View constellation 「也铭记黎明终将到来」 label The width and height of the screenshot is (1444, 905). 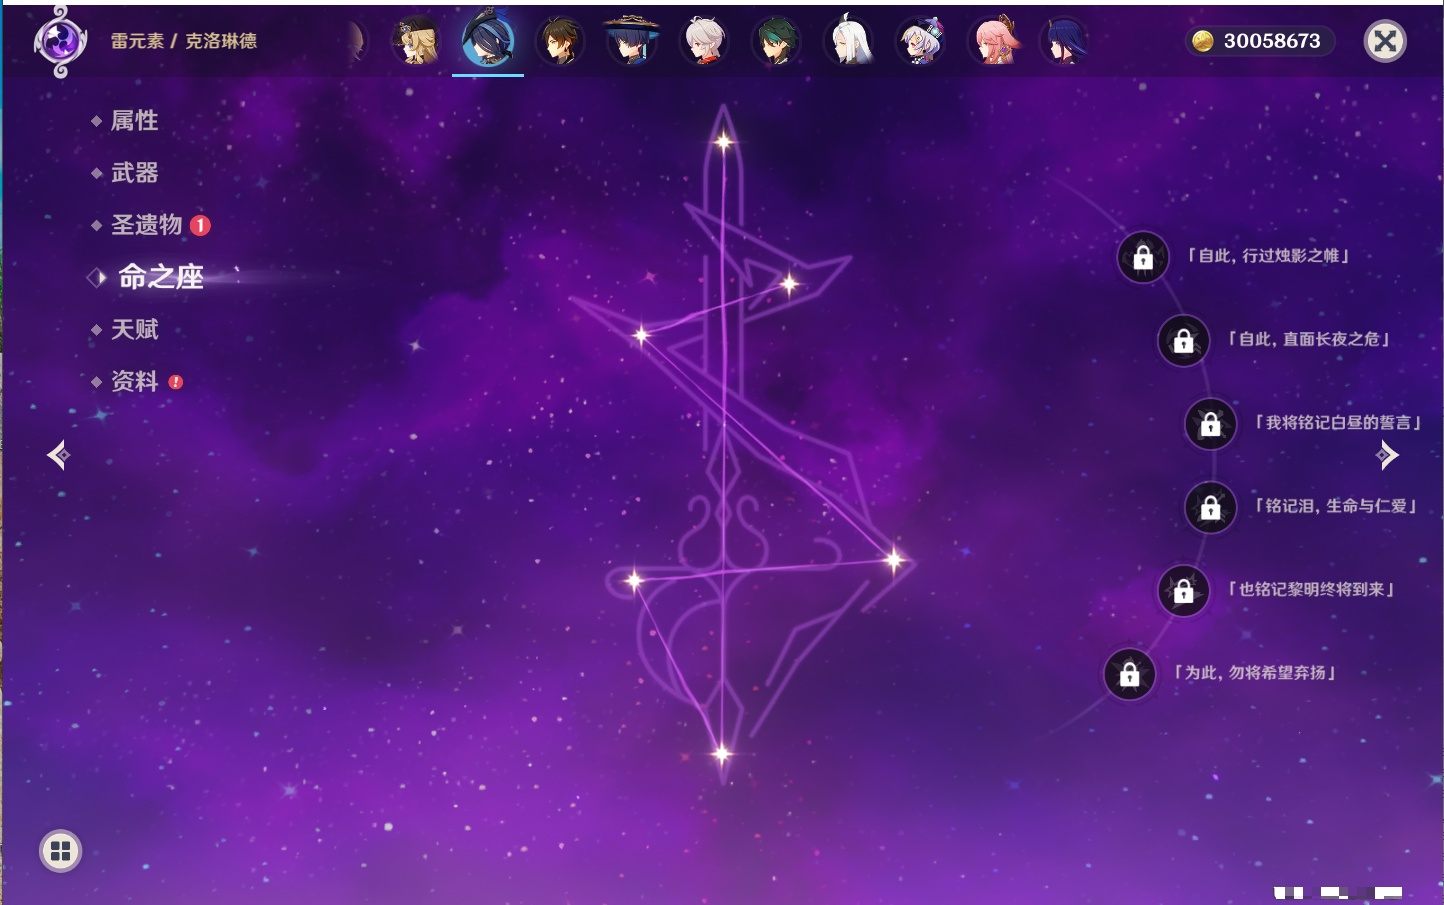point(1311,589)
